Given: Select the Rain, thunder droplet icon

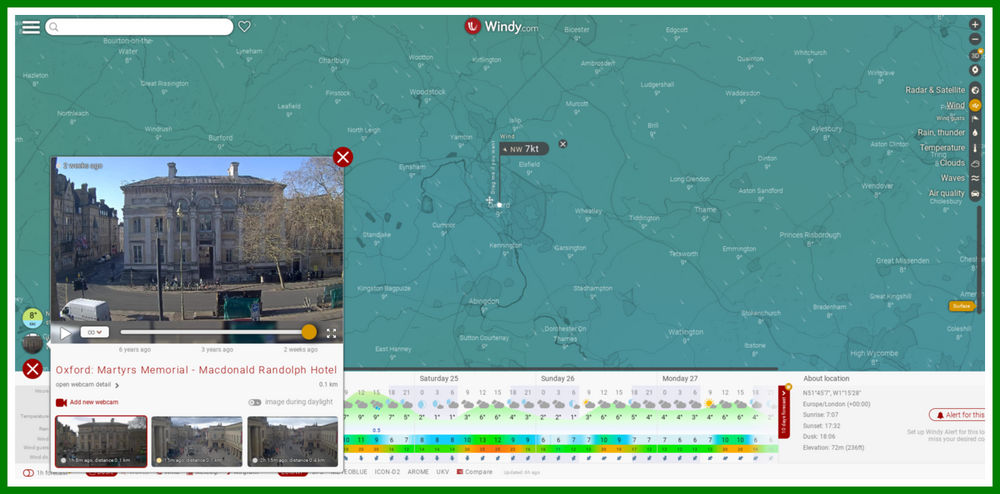Looking at the screenshot, I should click(x=975, y=133).
